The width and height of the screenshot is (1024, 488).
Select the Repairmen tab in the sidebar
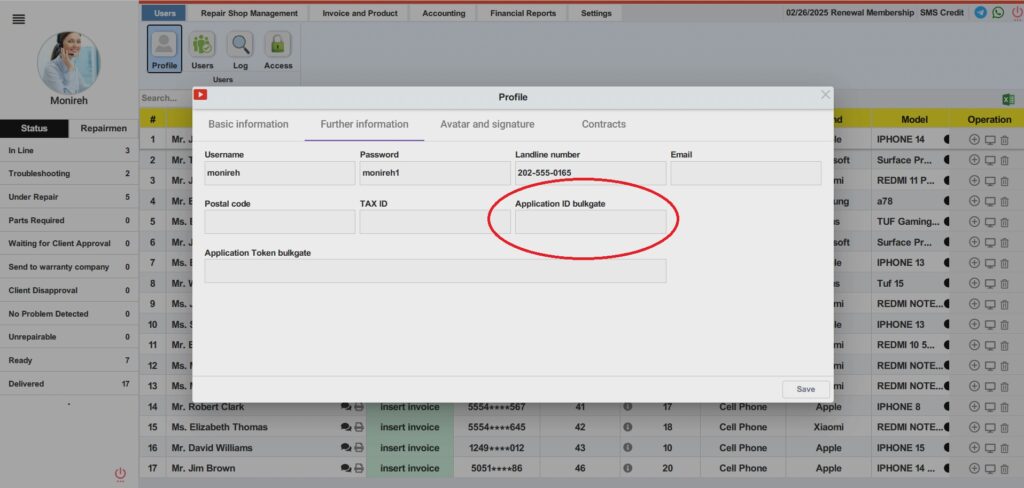coord(103,128)
